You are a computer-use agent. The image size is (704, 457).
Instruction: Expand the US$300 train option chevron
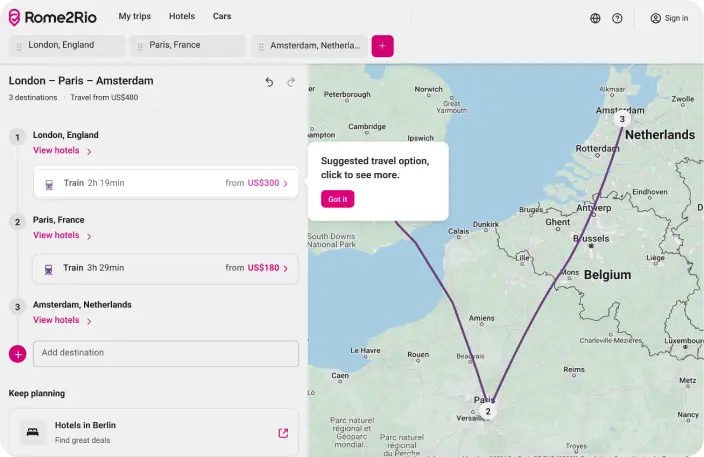pyautogui.click(x=286, y=184)
